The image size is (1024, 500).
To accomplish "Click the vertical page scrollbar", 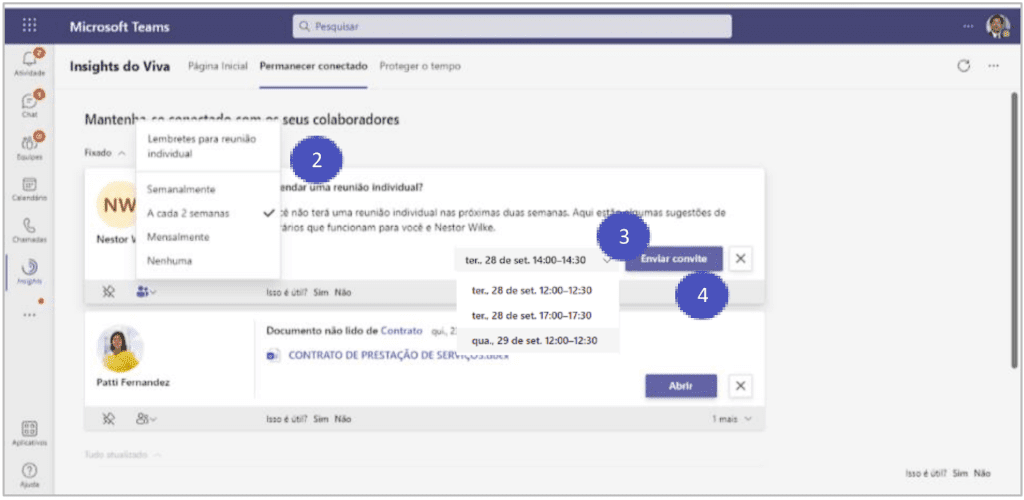I will (x=1014, y=228).
